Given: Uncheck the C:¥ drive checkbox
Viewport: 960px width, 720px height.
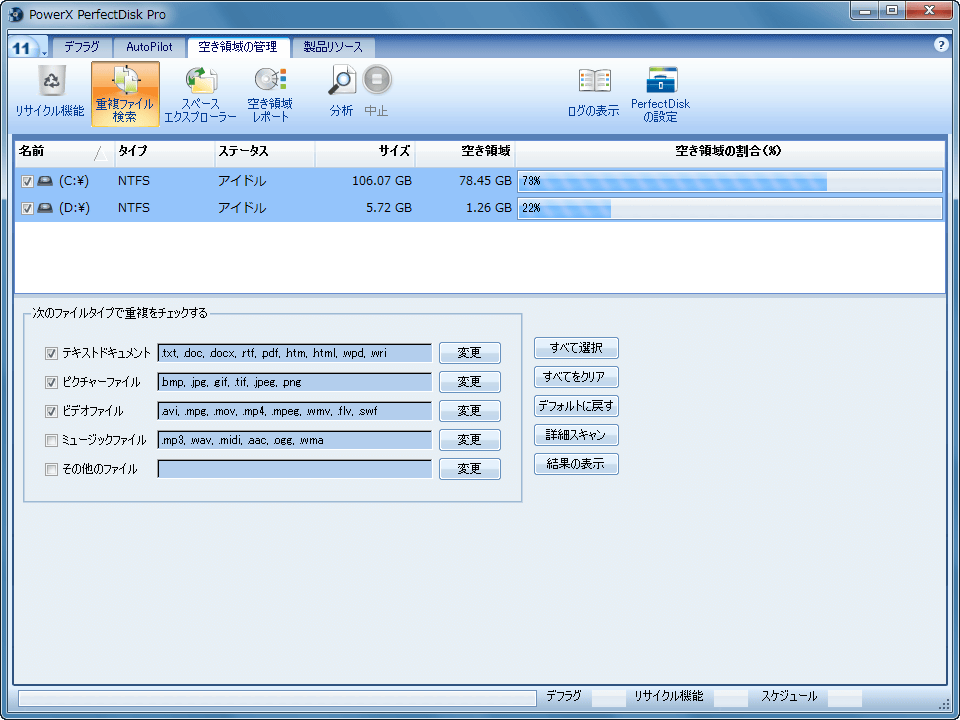Looking at the screenshot, I should 27,182.
